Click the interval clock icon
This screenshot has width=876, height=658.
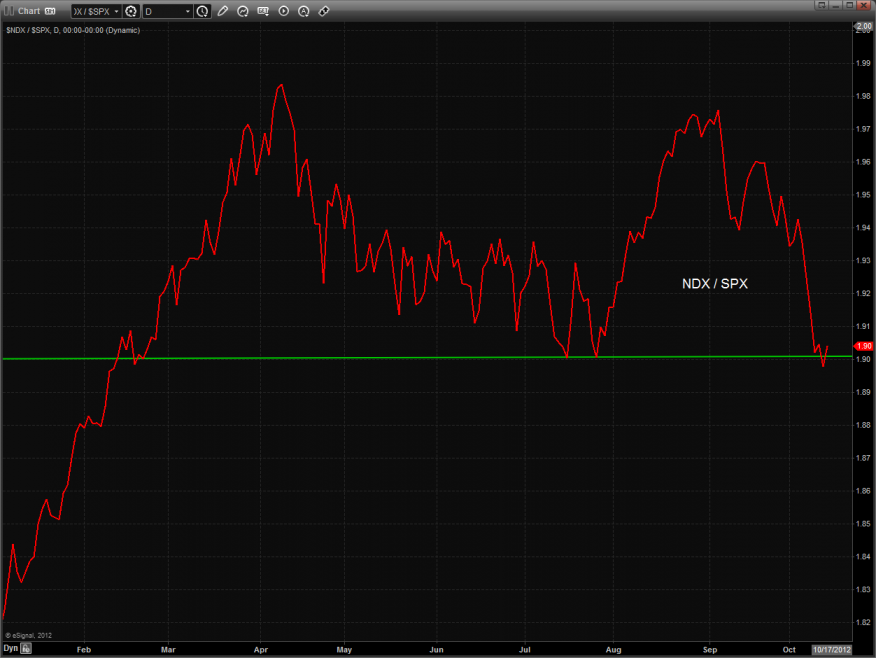[203, 11]
